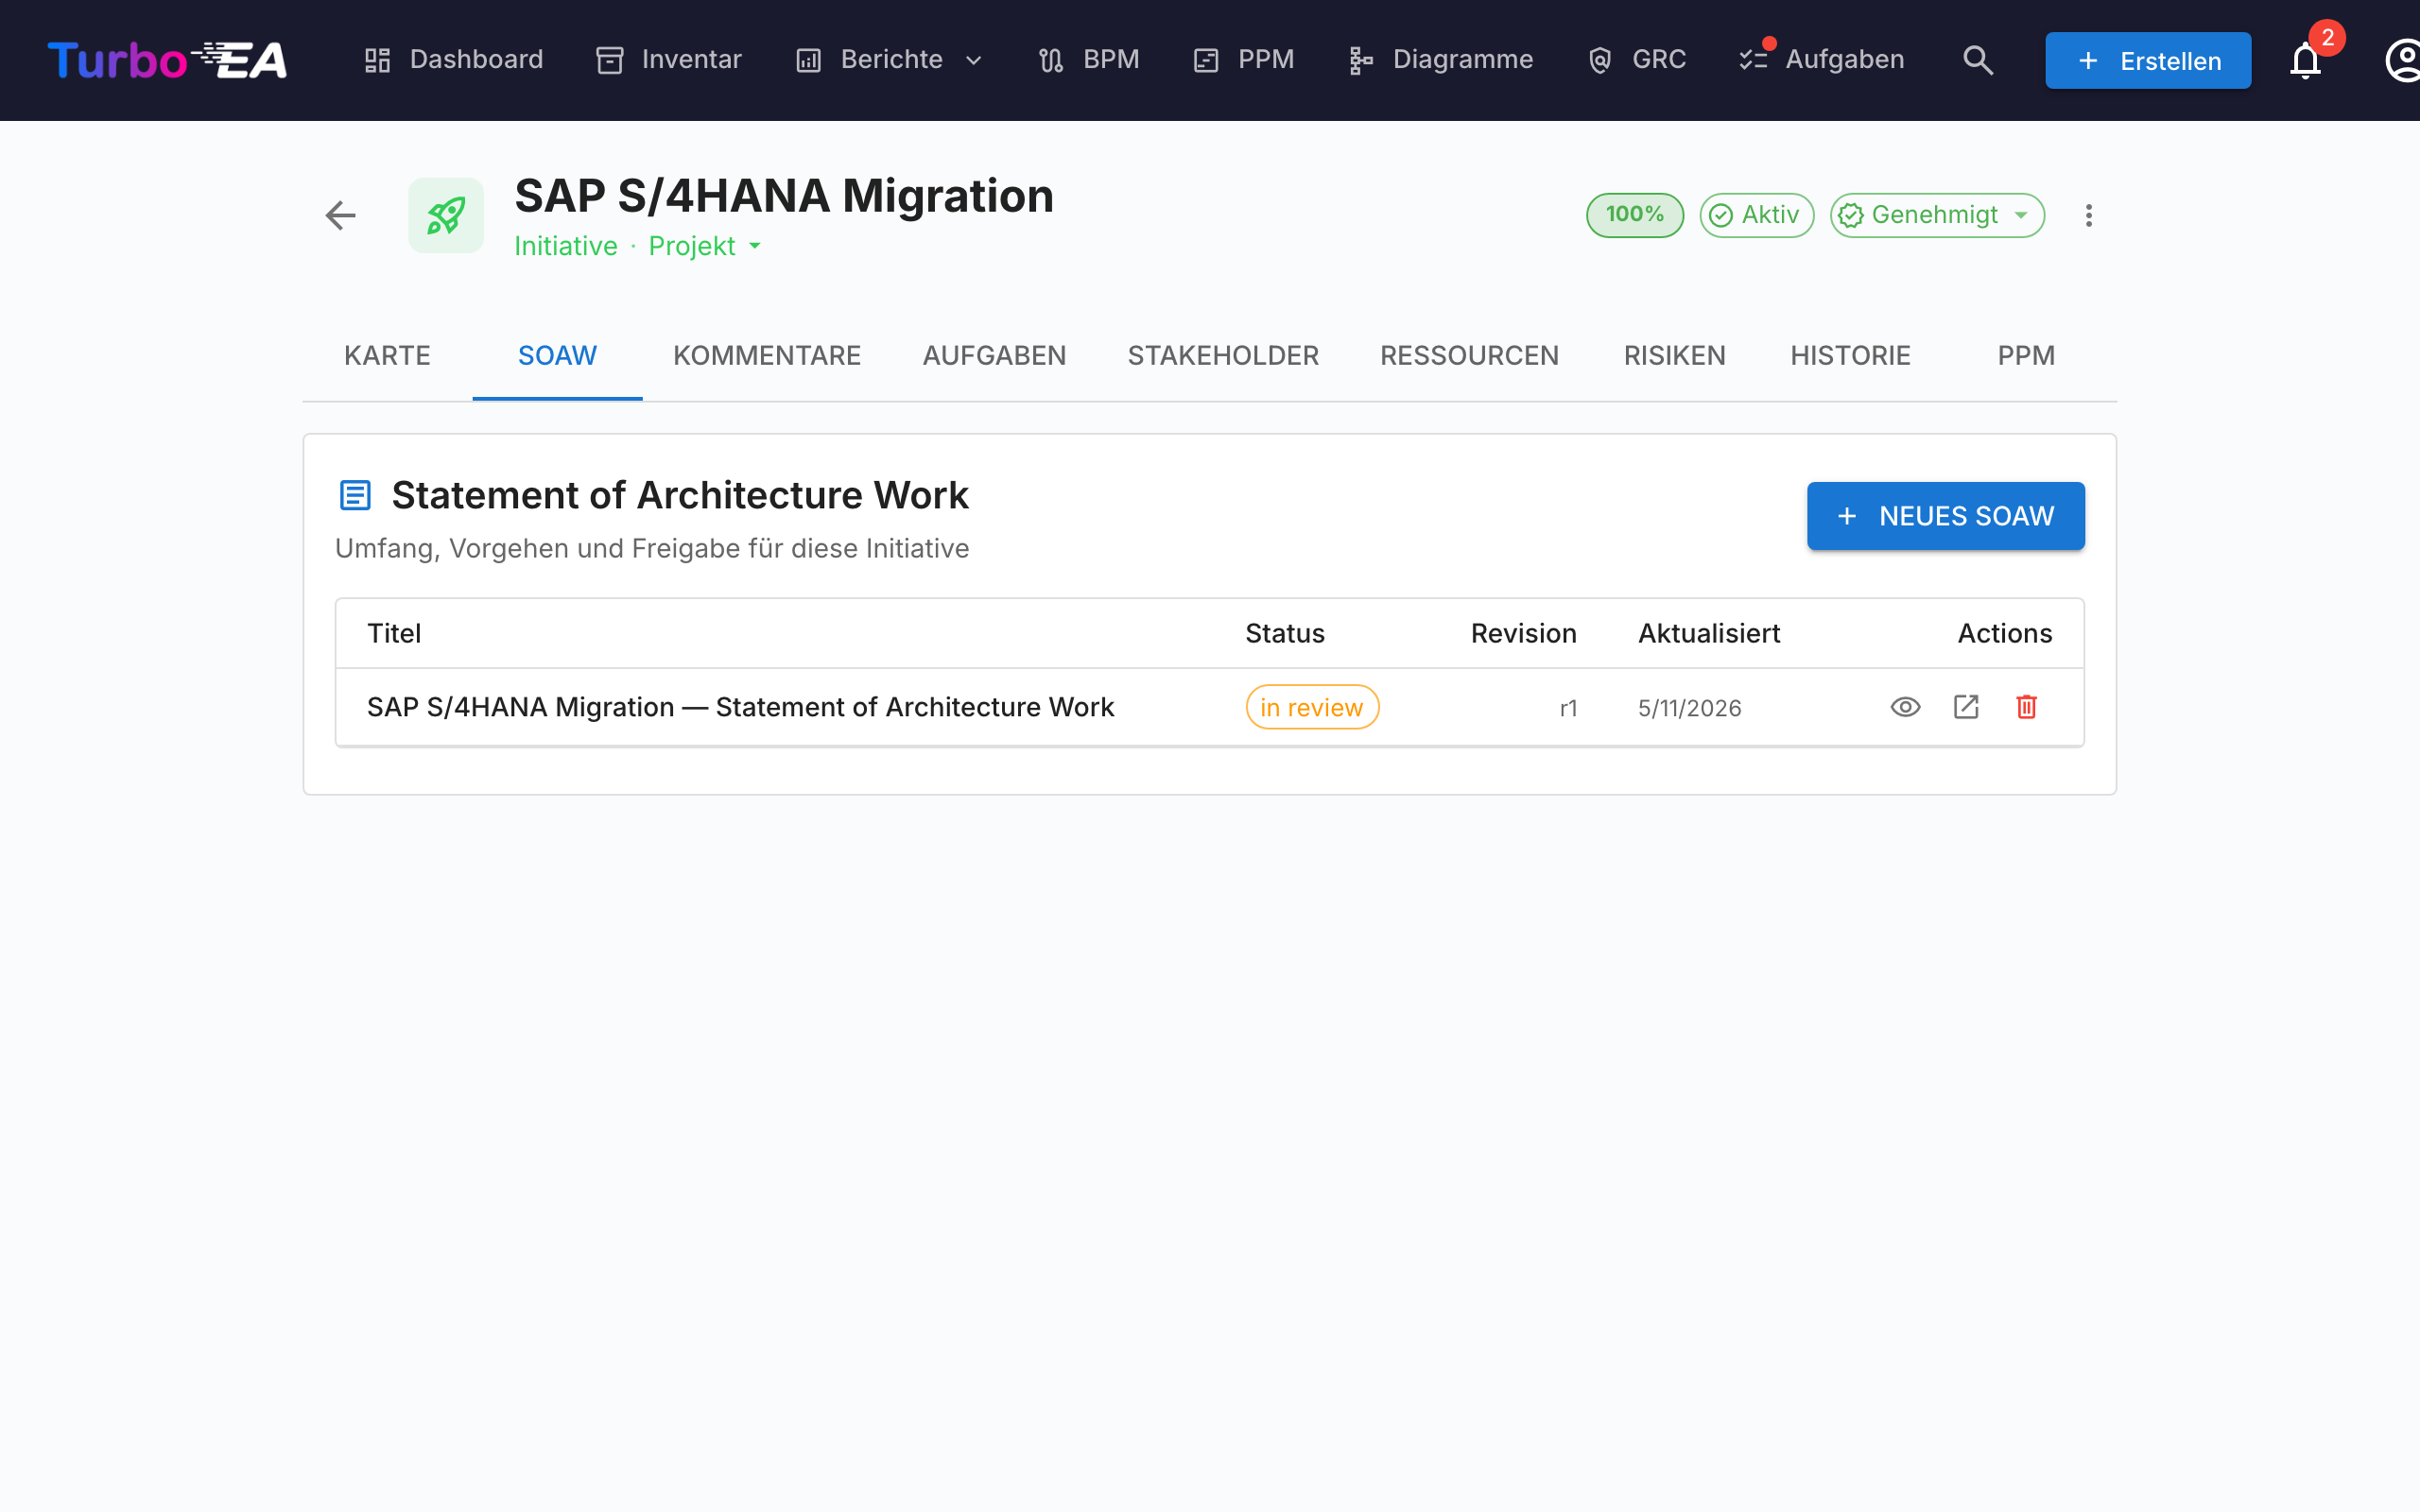Open the SOAW via the open-in-new icon

click(1966, 707)
